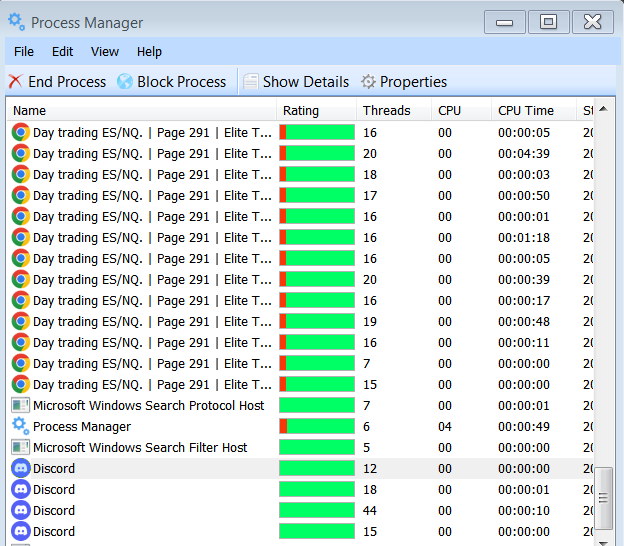This screenshot has height=546, width=624.
Task: Click the gear icon in Process Manager row
Action: tap(20, 426)
